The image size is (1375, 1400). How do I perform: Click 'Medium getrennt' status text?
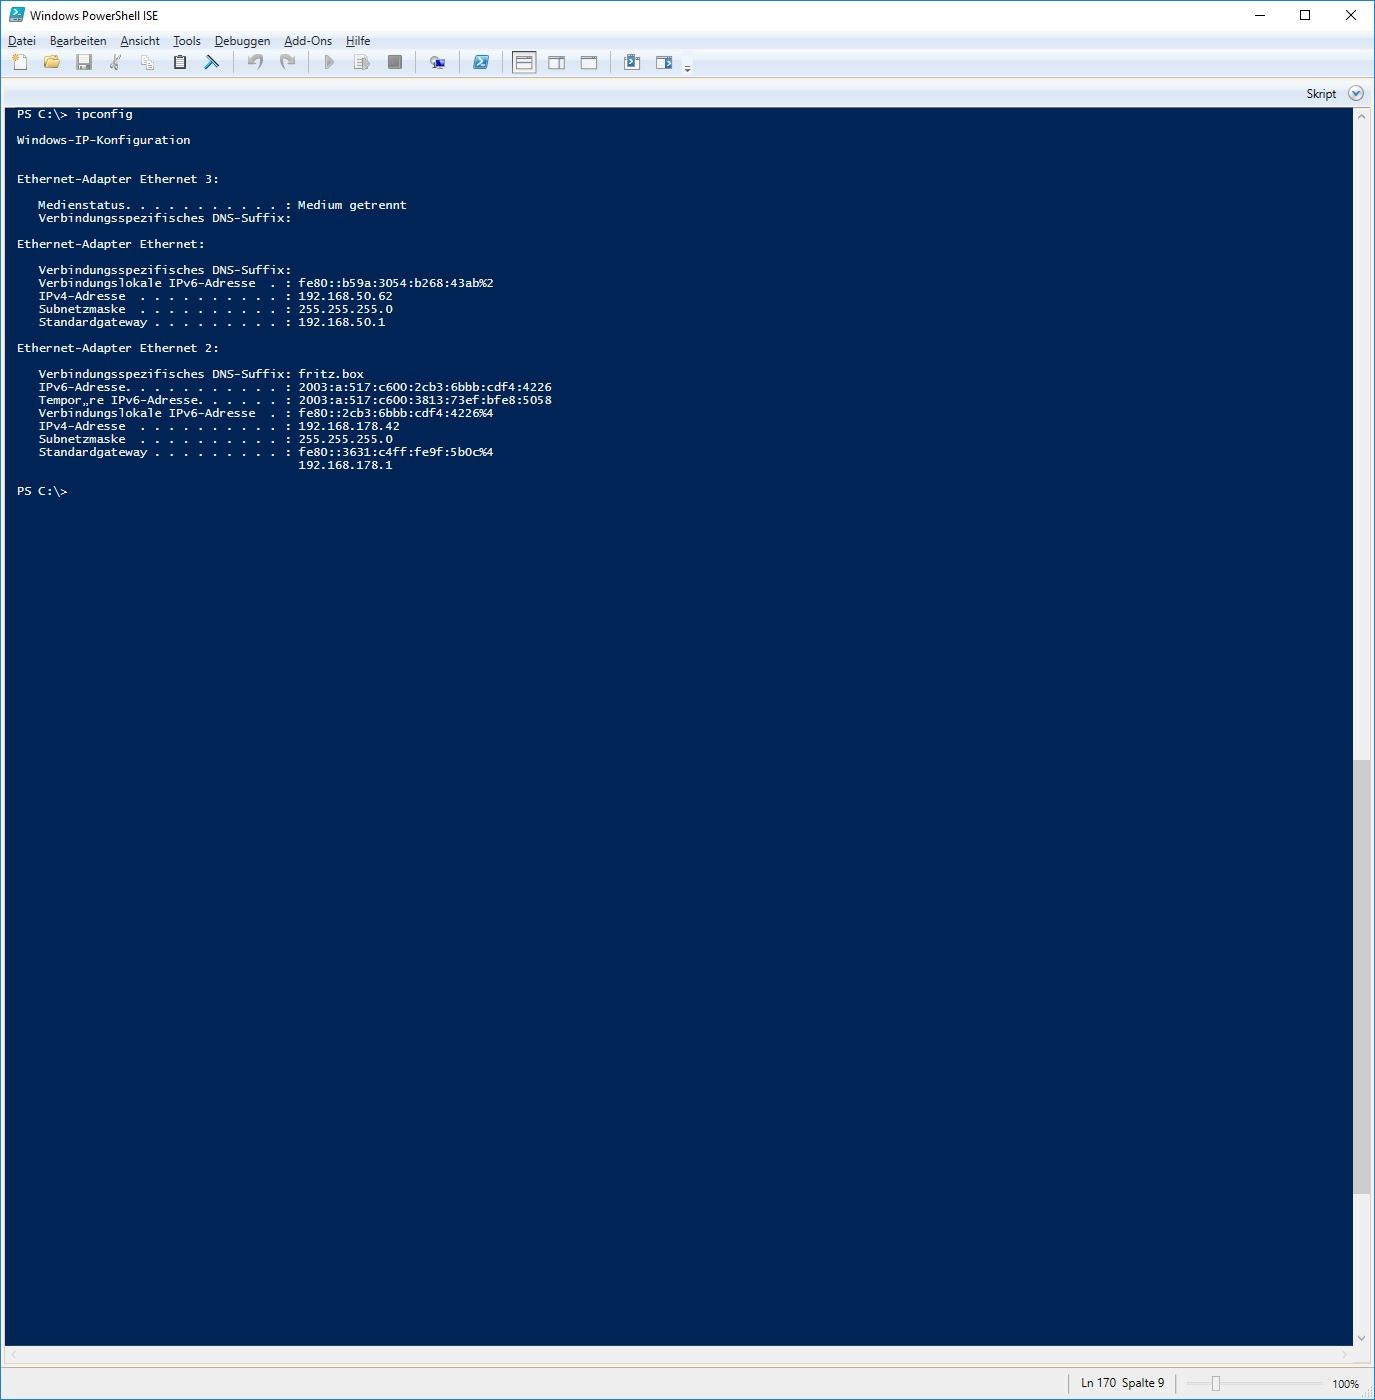[x=352, y=205]
